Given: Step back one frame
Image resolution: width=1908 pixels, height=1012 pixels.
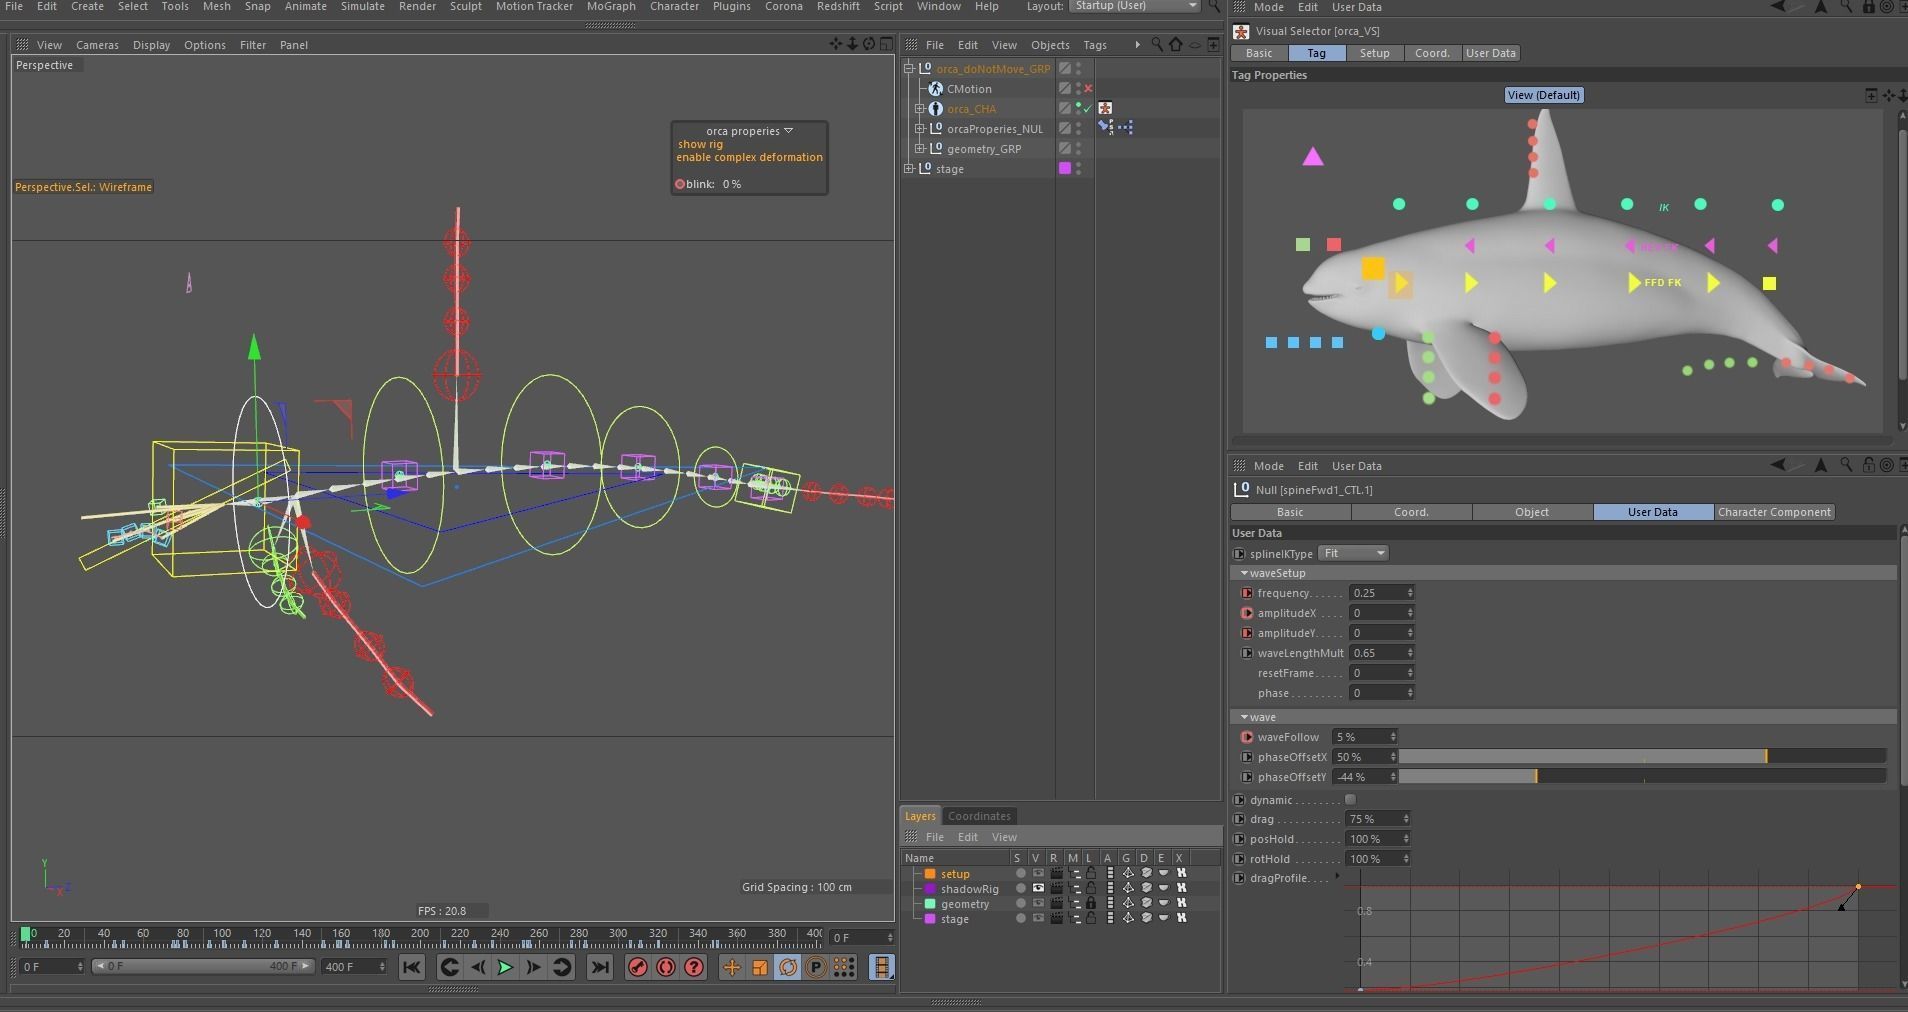Looking at the screenshot, I should click(477, 967).
